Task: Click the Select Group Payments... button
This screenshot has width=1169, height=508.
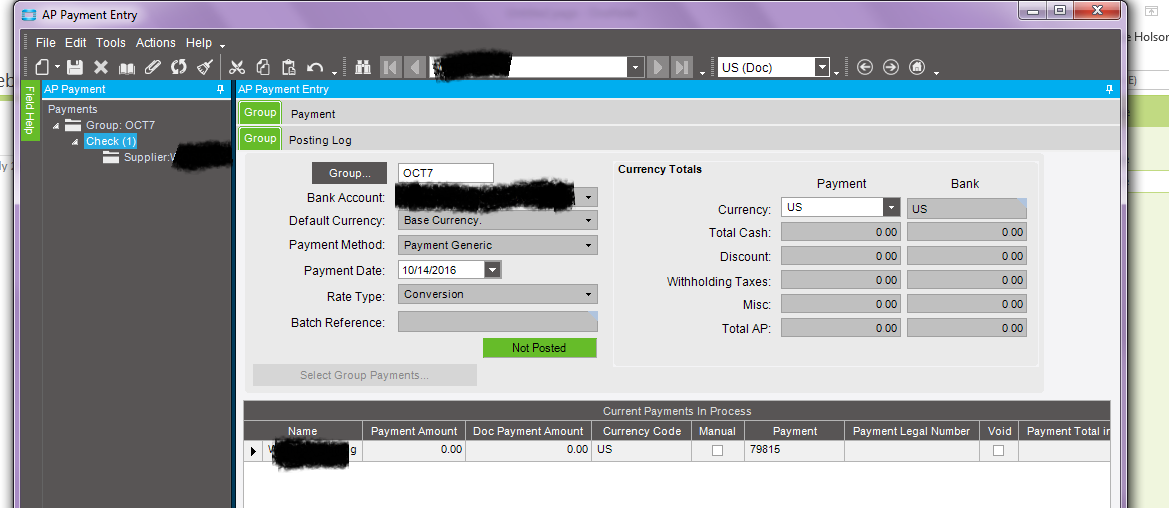Action: click(x=365, y=375)
